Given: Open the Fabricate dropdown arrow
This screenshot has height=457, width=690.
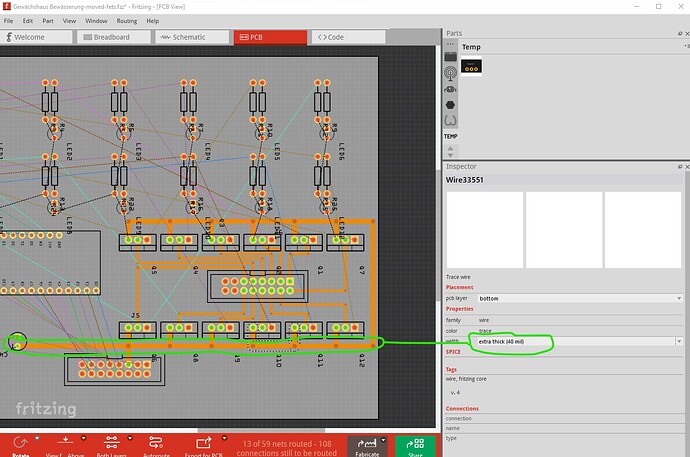Looking at the screenshot, I should point(383,440).
